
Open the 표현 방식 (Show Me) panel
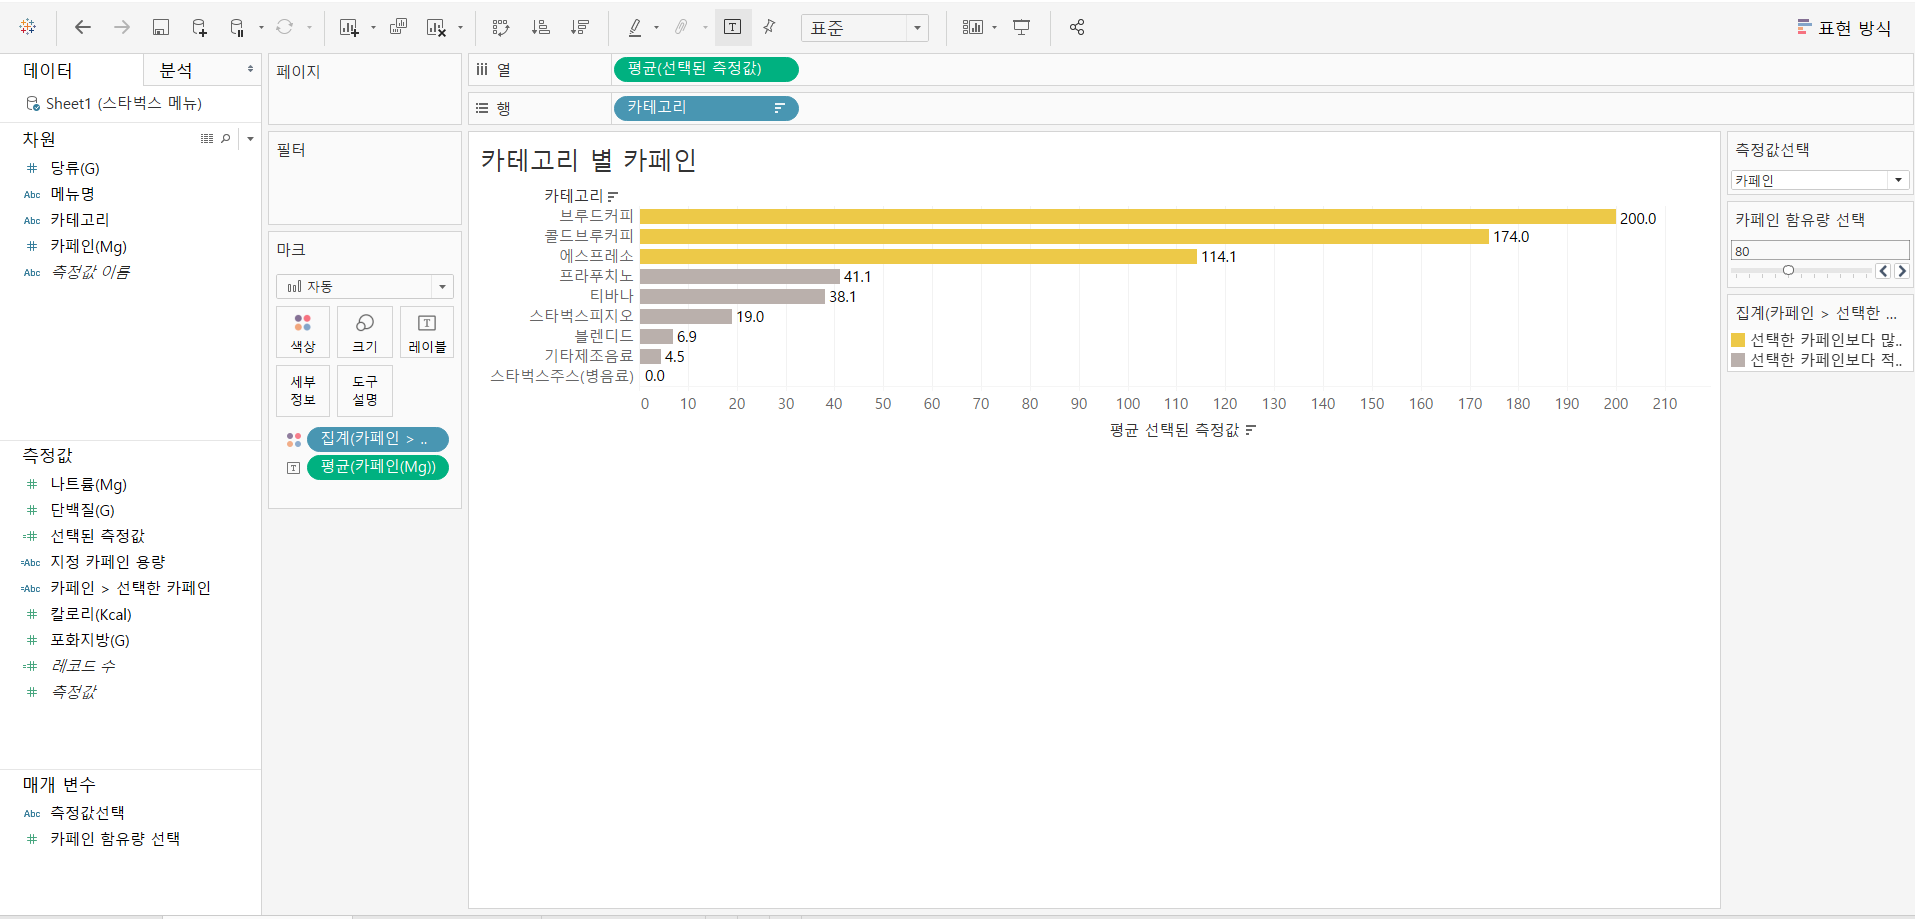tap(1844, 28)
